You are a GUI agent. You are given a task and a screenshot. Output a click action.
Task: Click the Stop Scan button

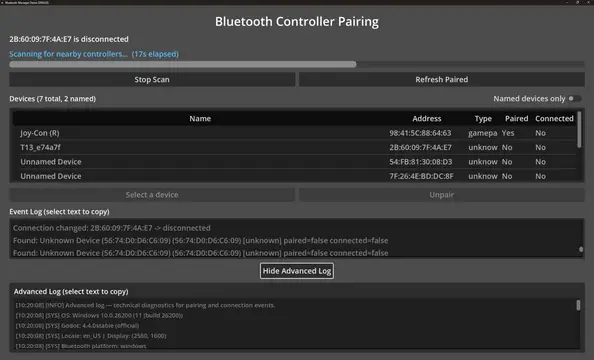(x=152, y=80)
